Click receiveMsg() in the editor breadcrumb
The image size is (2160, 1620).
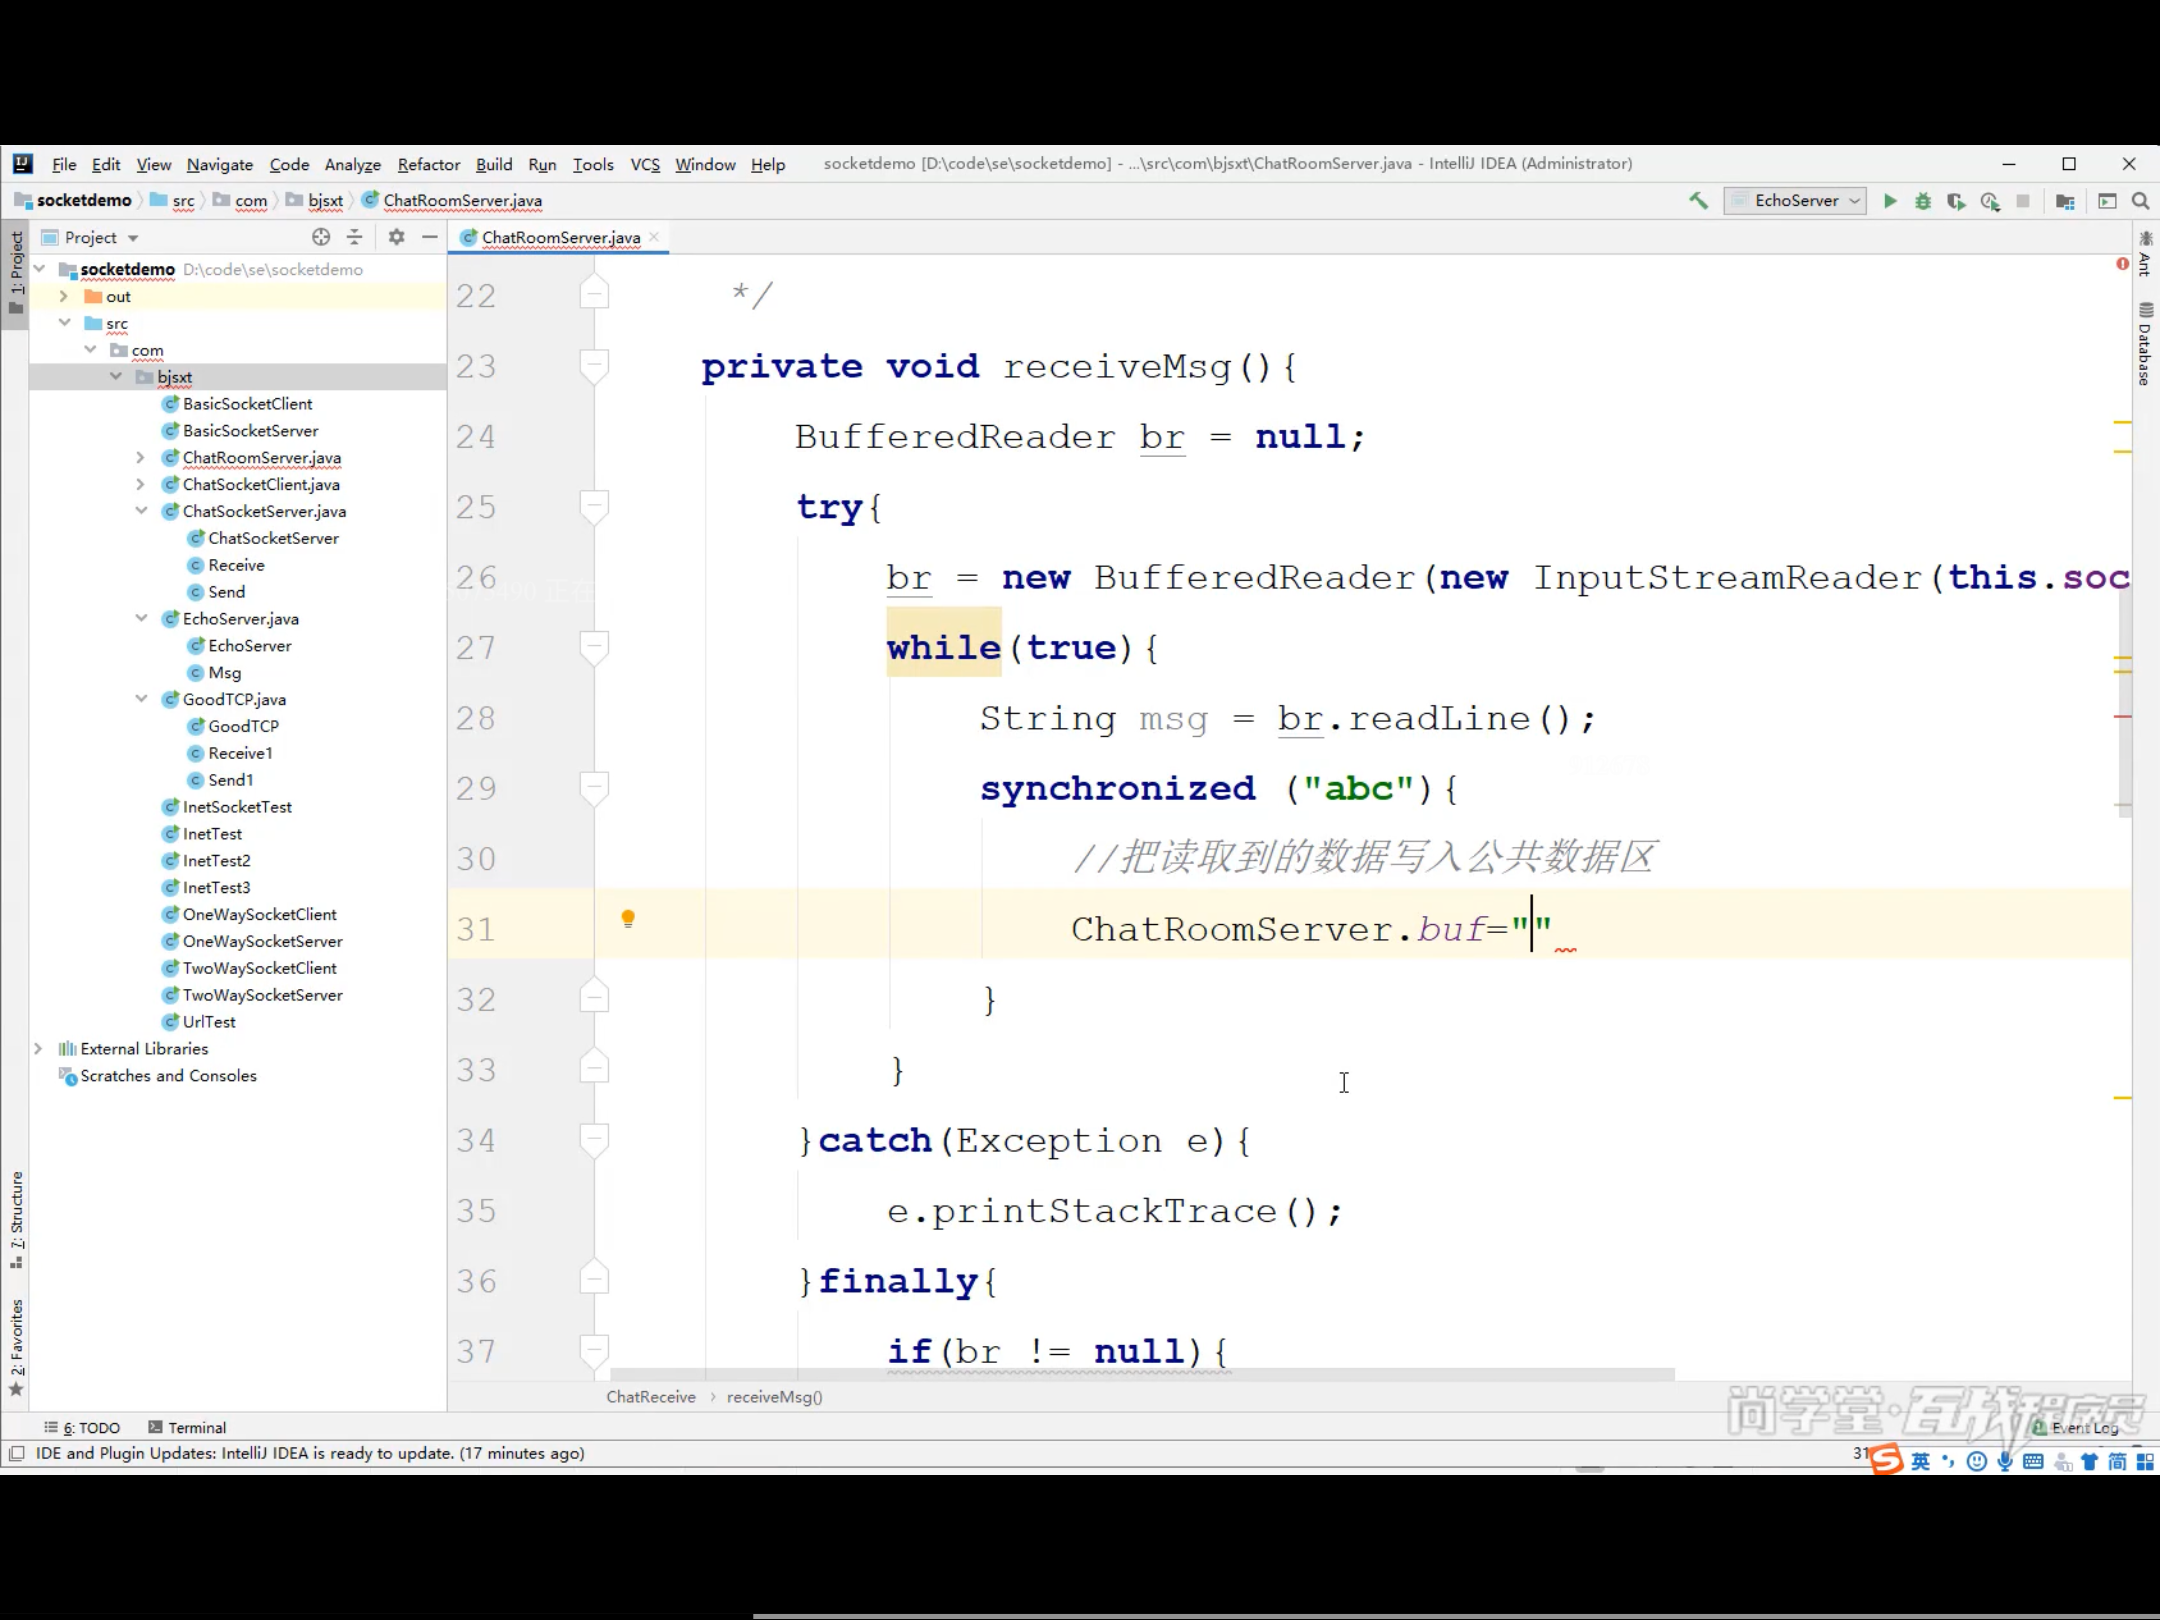[774, 1397]
